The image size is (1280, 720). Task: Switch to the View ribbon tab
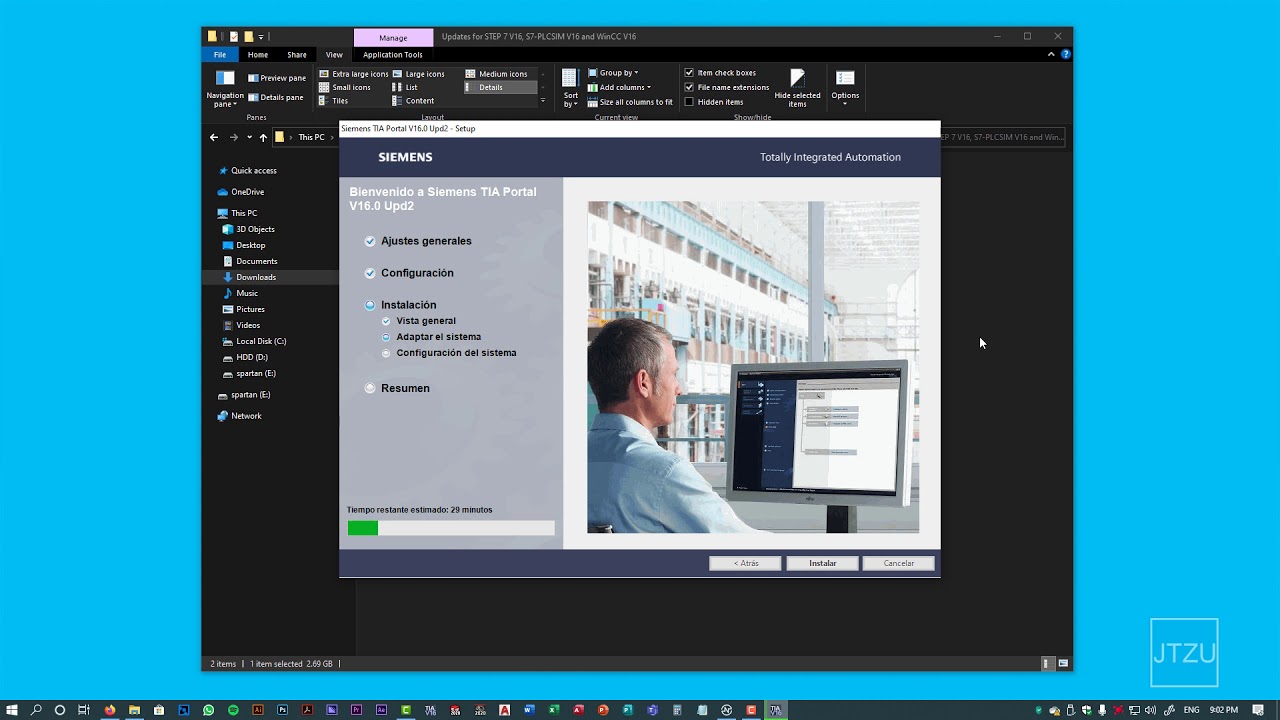point(334,55)
